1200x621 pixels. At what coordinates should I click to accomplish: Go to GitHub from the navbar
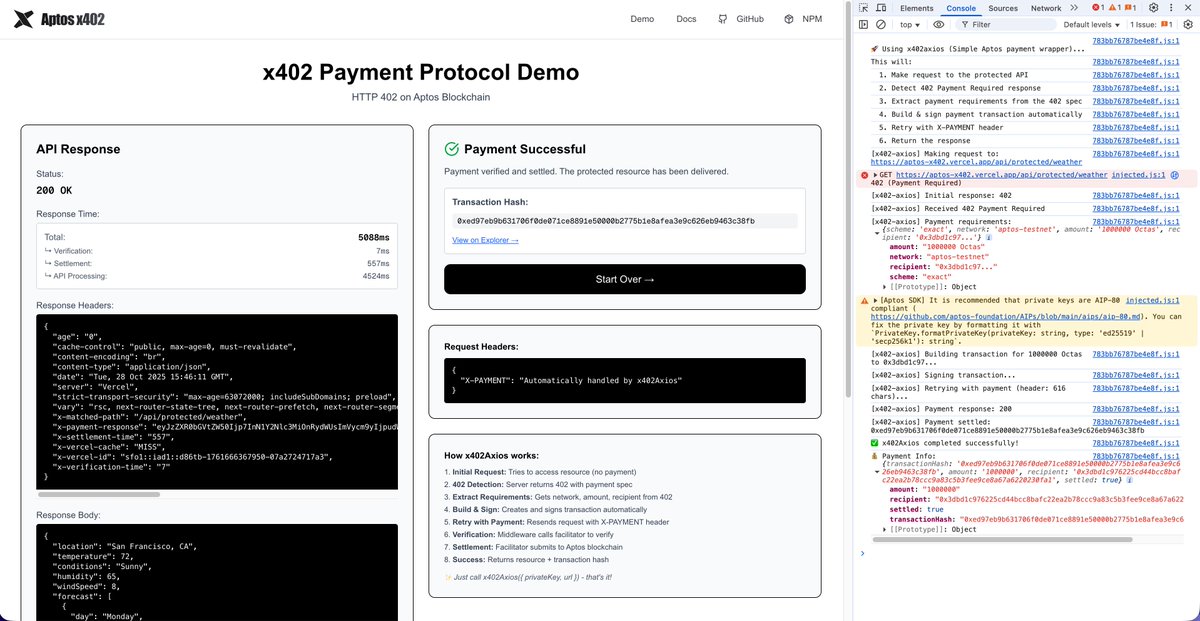750,19
